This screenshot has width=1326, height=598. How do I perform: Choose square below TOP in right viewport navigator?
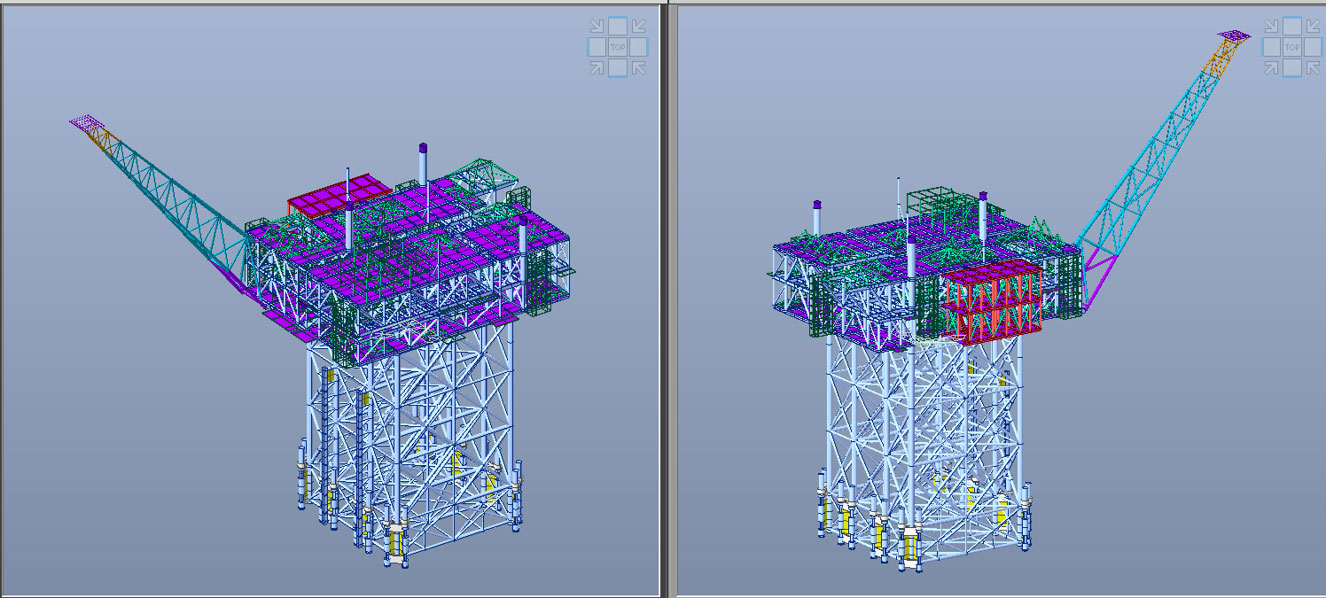tap(1292, 67)
